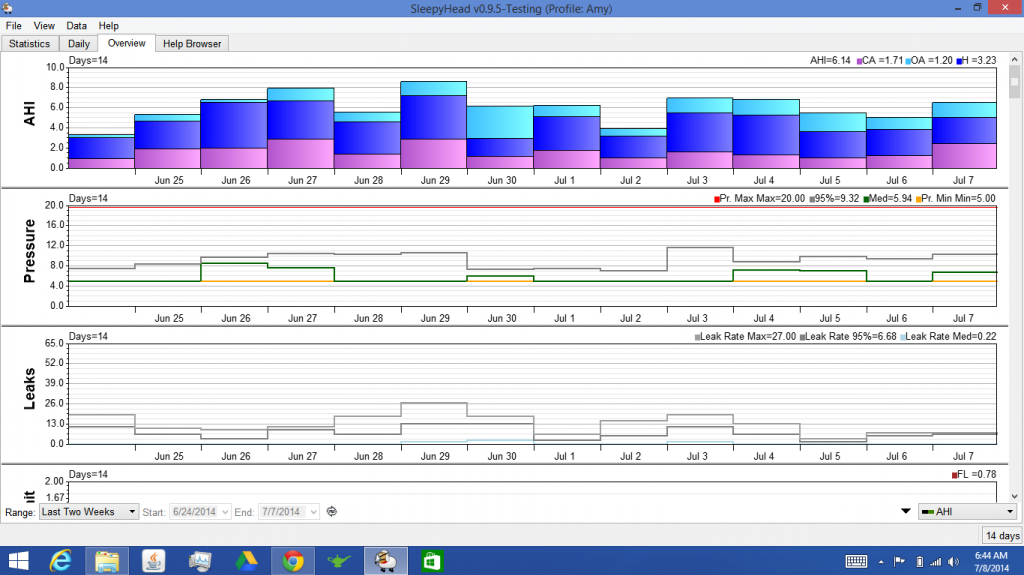Open the Java taskbar icon
This screenshot has height=575, width=1024.
point(154,561)
